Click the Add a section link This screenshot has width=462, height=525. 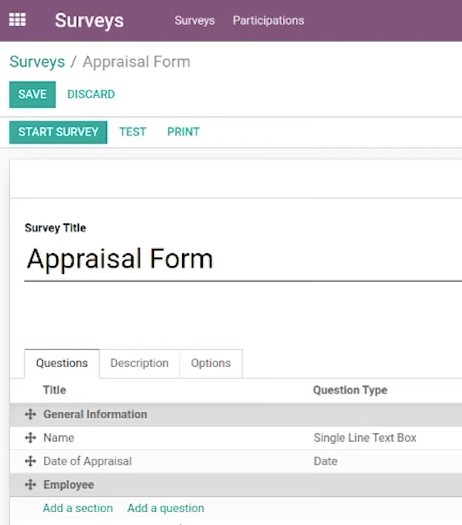(78, 508)
